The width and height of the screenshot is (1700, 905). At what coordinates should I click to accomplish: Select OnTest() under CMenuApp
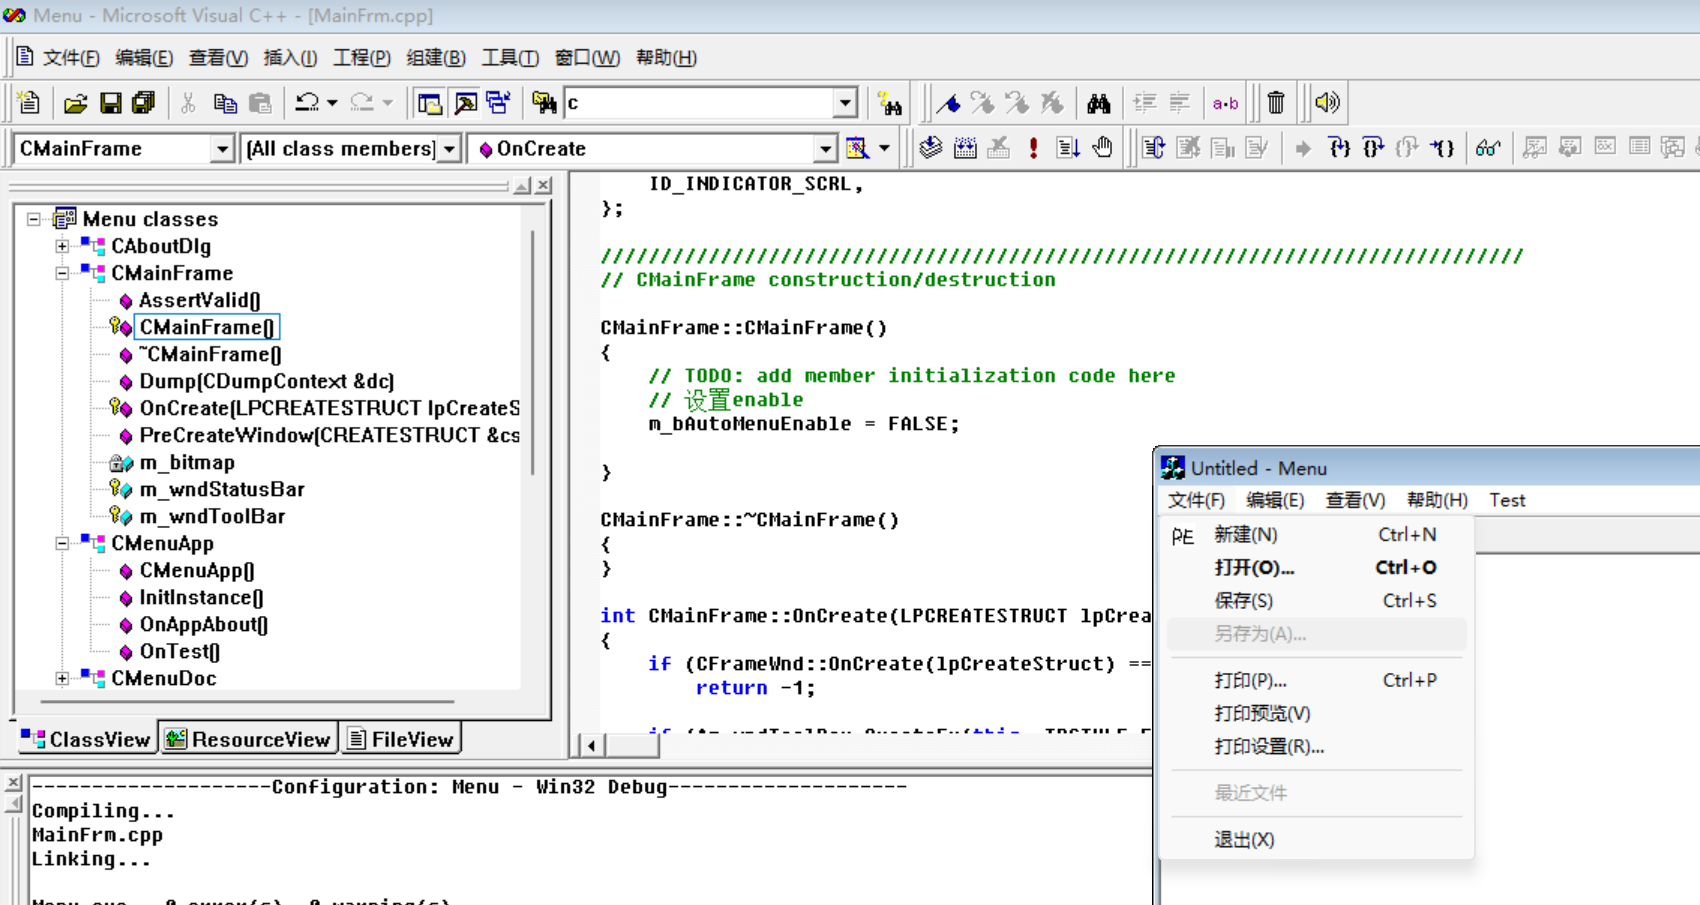point(179,651)
